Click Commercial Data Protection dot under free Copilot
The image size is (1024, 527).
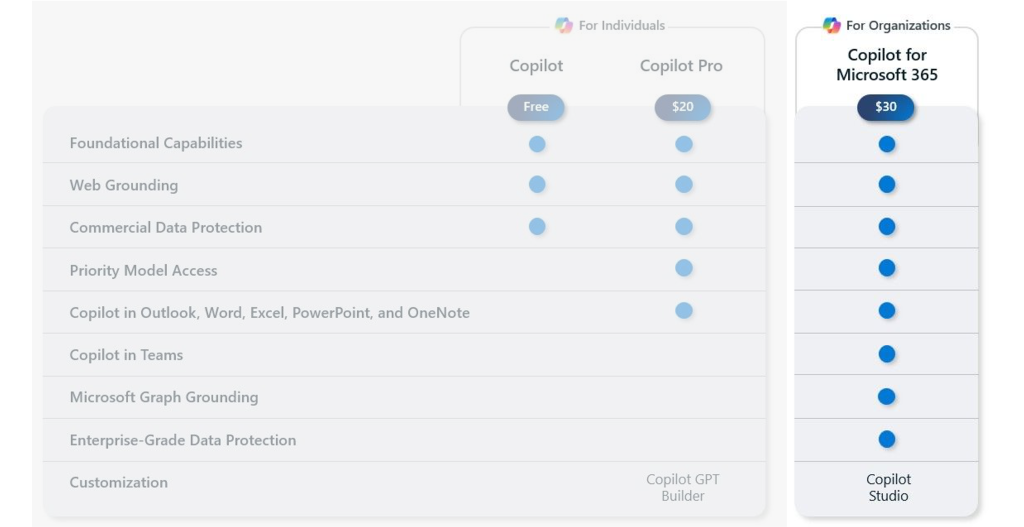click(537, 227)
